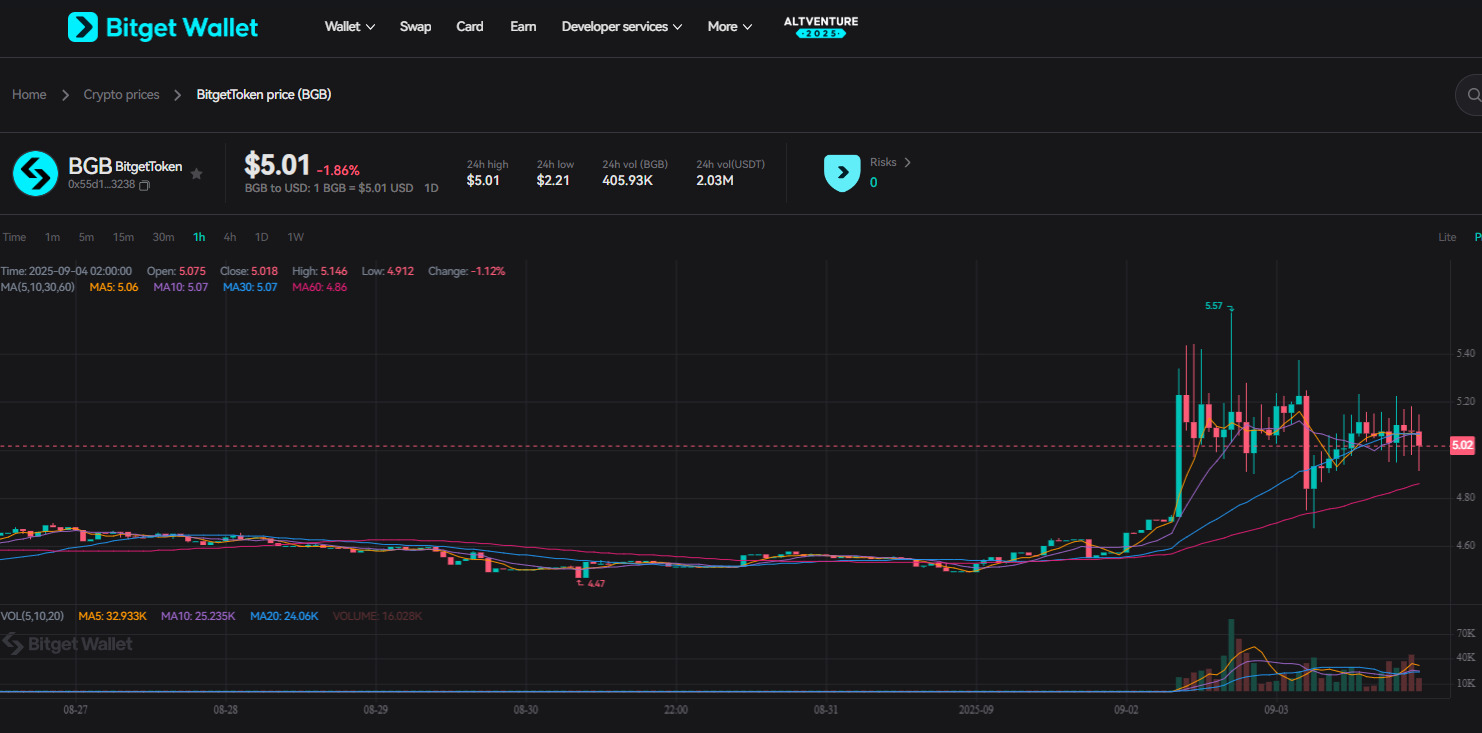The width and height of the screenshot is (1482, 733).
Task: Click the -1.86% price change
Action: click(x=338, y=170)
